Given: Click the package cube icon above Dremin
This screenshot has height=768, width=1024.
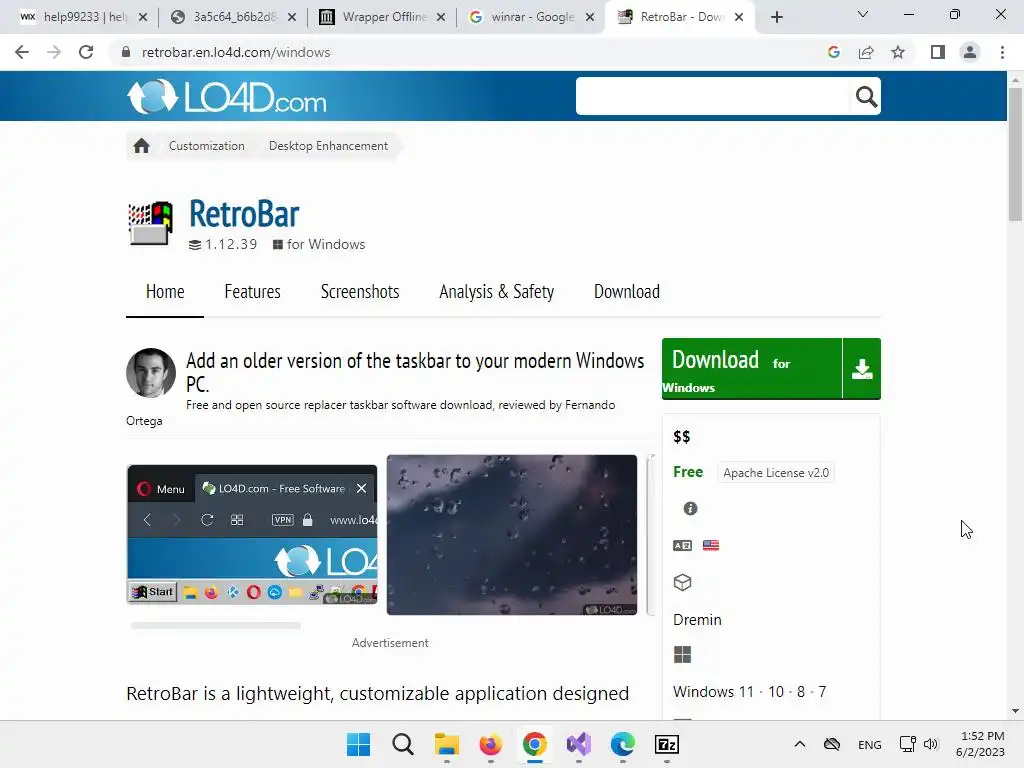Looking at the screenshot, I should click(682, 582).
